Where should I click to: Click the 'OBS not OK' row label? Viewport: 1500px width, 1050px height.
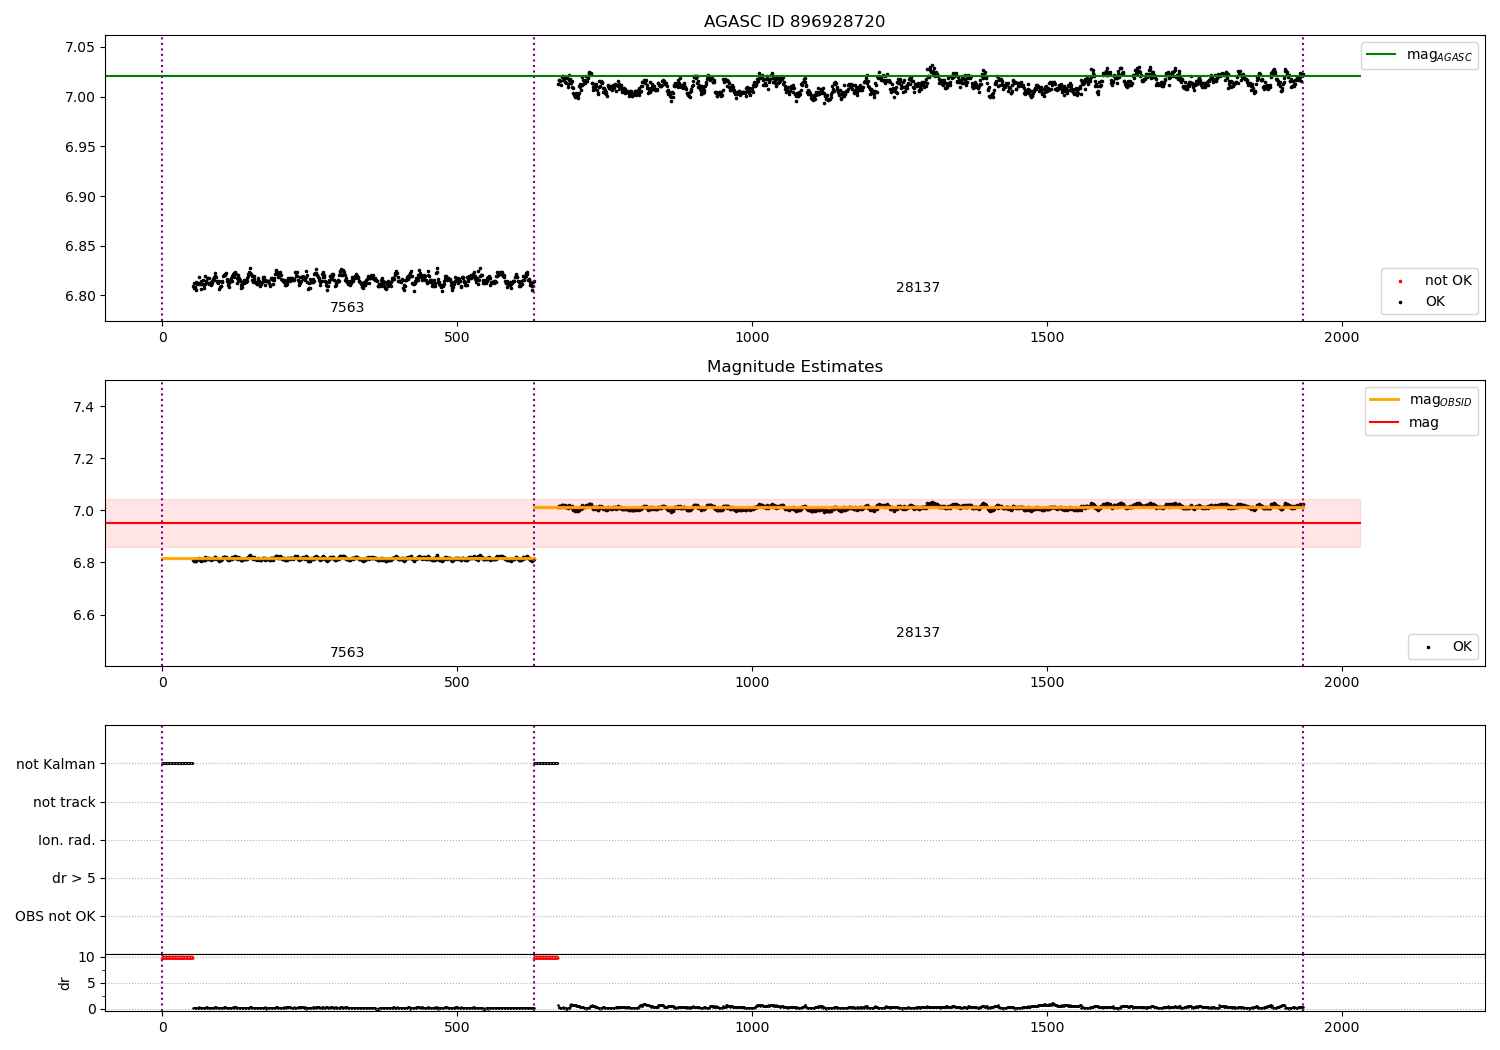coord(56,916)
